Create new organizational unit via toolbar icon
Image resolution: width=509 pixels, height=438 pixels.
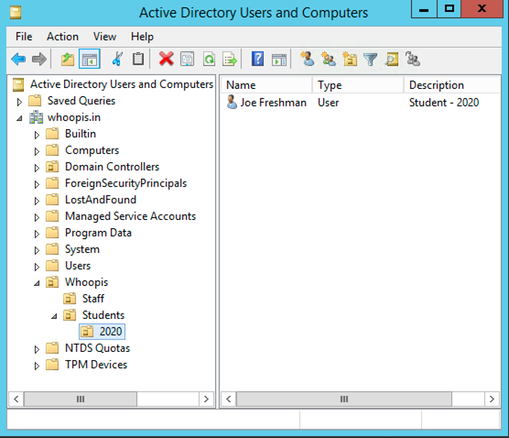coord(349,59)
